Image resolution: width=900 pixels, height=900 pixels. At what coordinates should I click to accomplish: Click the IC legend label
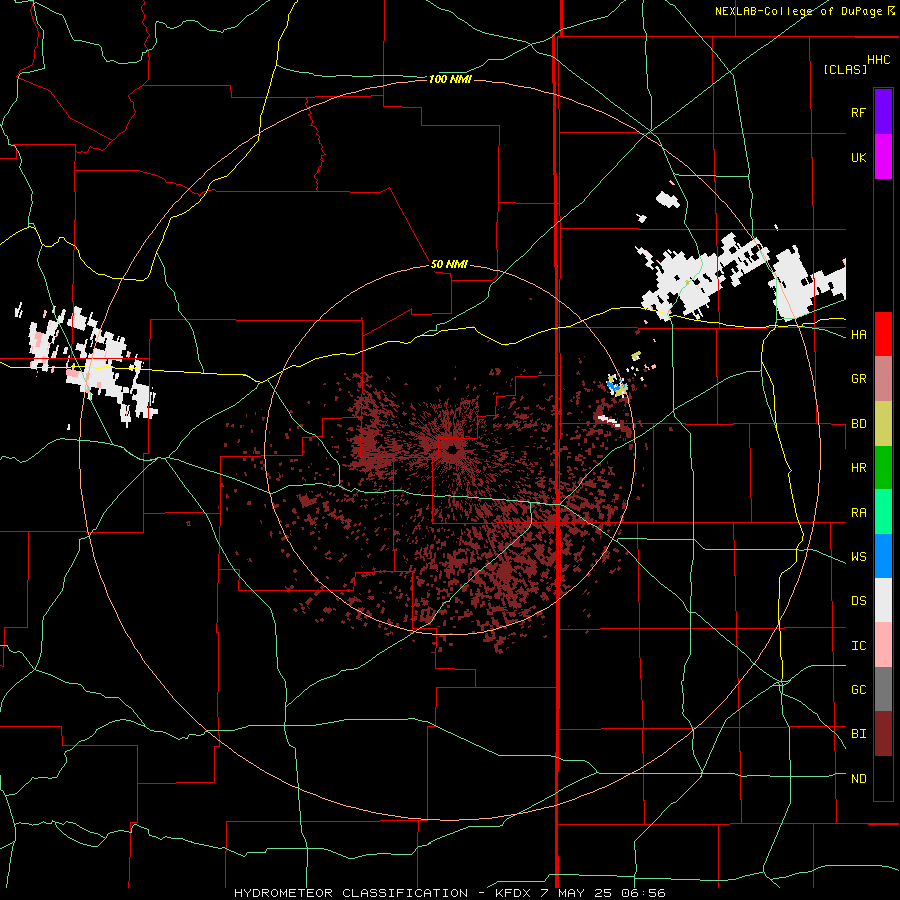click(858, 646)
